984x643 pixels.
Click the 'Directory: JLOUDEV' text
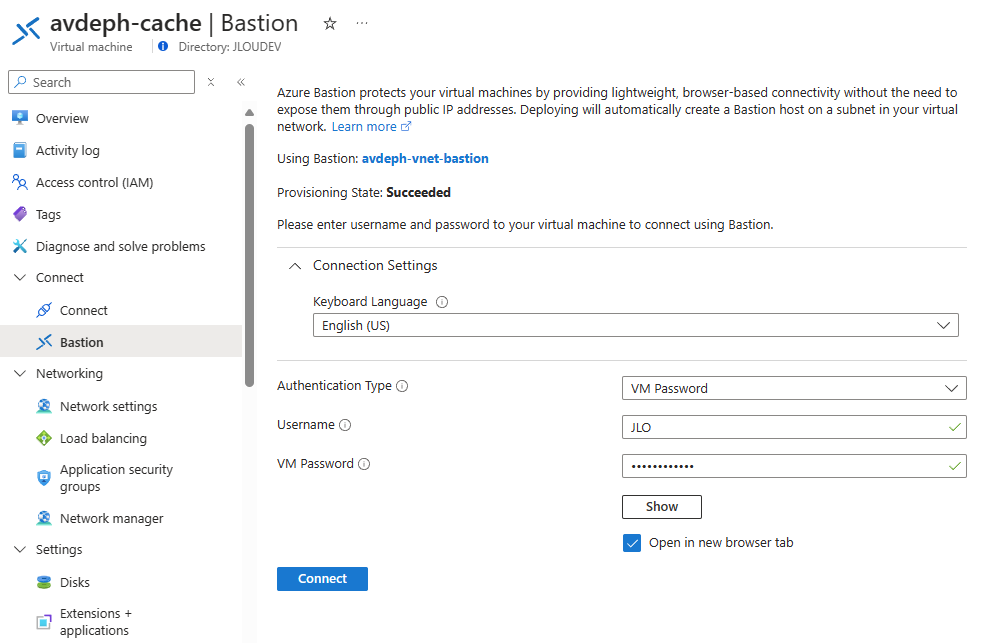click(230, 46)
